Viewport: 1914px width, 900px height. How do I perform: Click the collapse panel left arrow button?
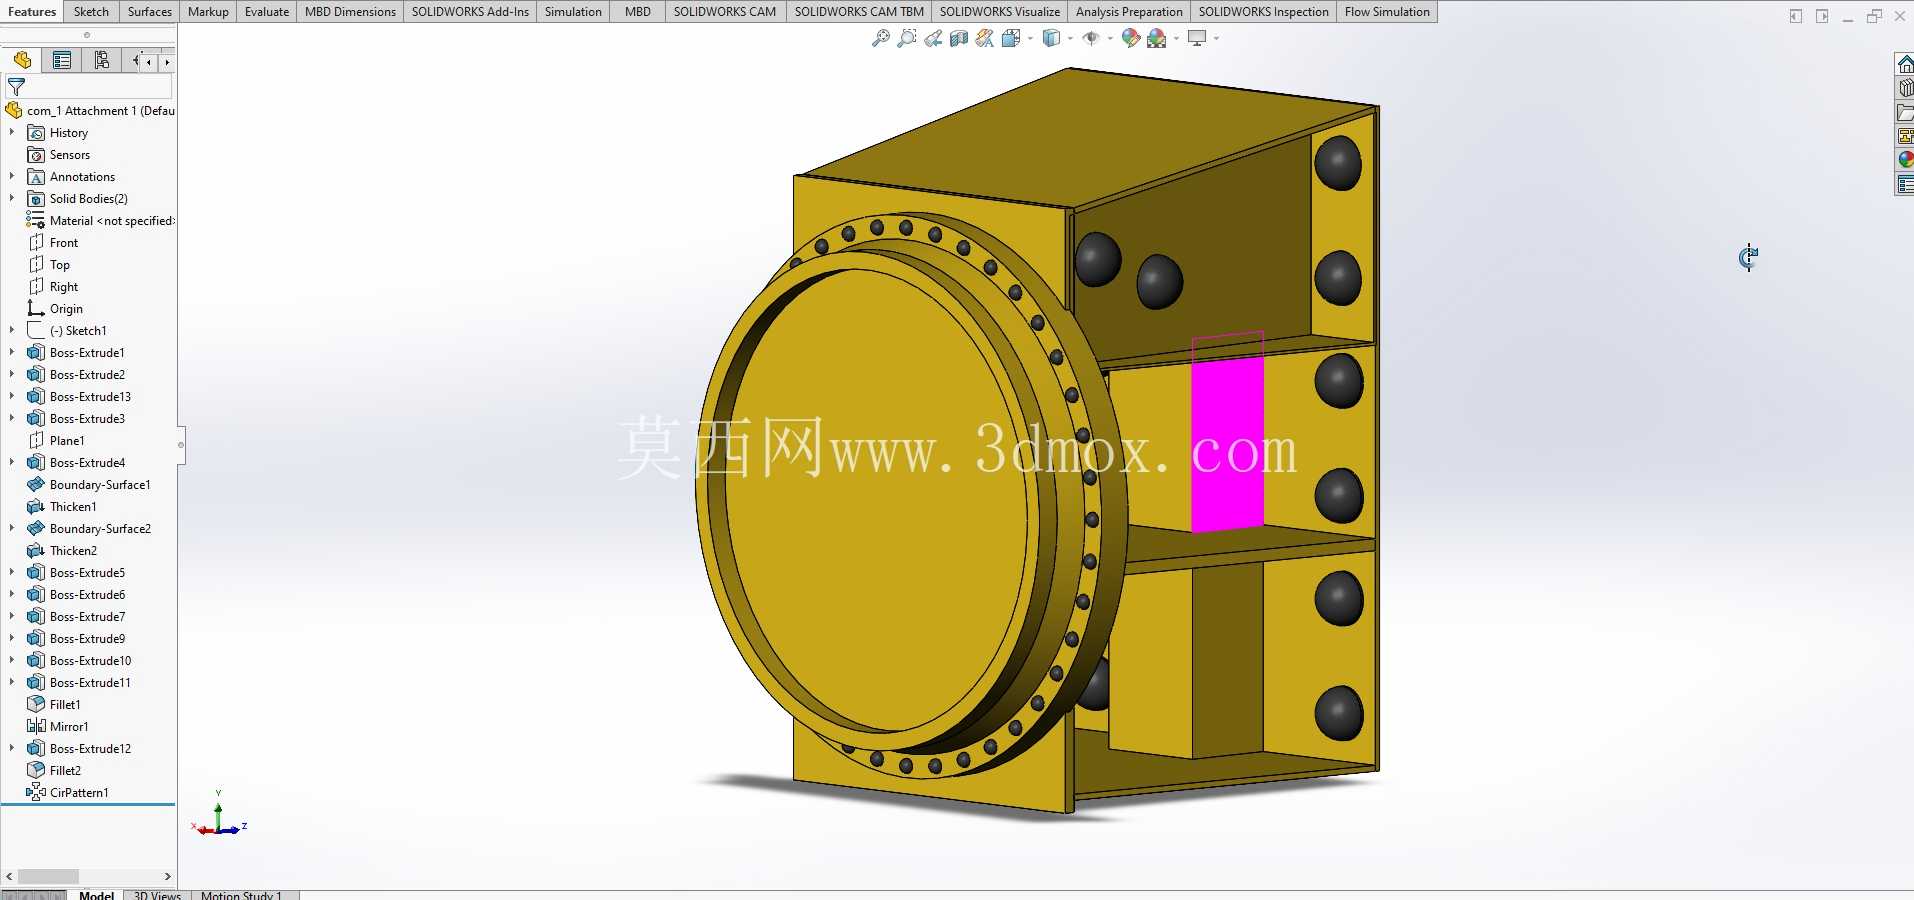(1796, 16)
